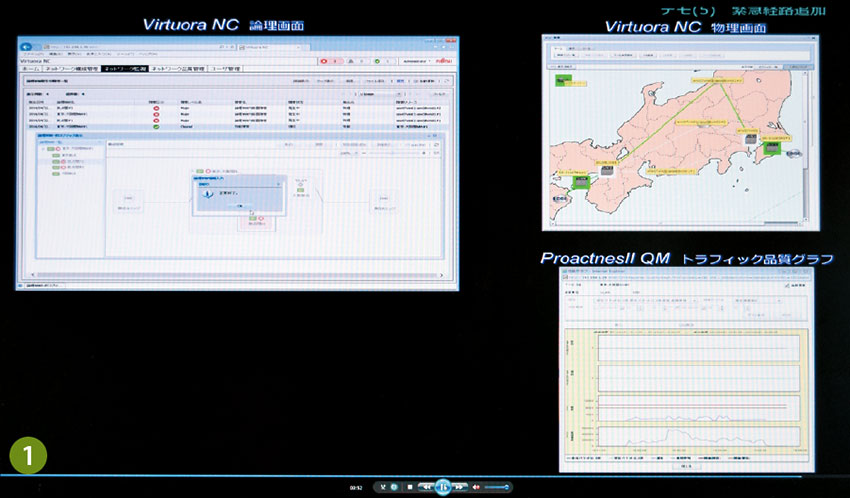Rewind the video in the player bar
850x498 pixels.
pyautogui.click(x=427, y=487)
